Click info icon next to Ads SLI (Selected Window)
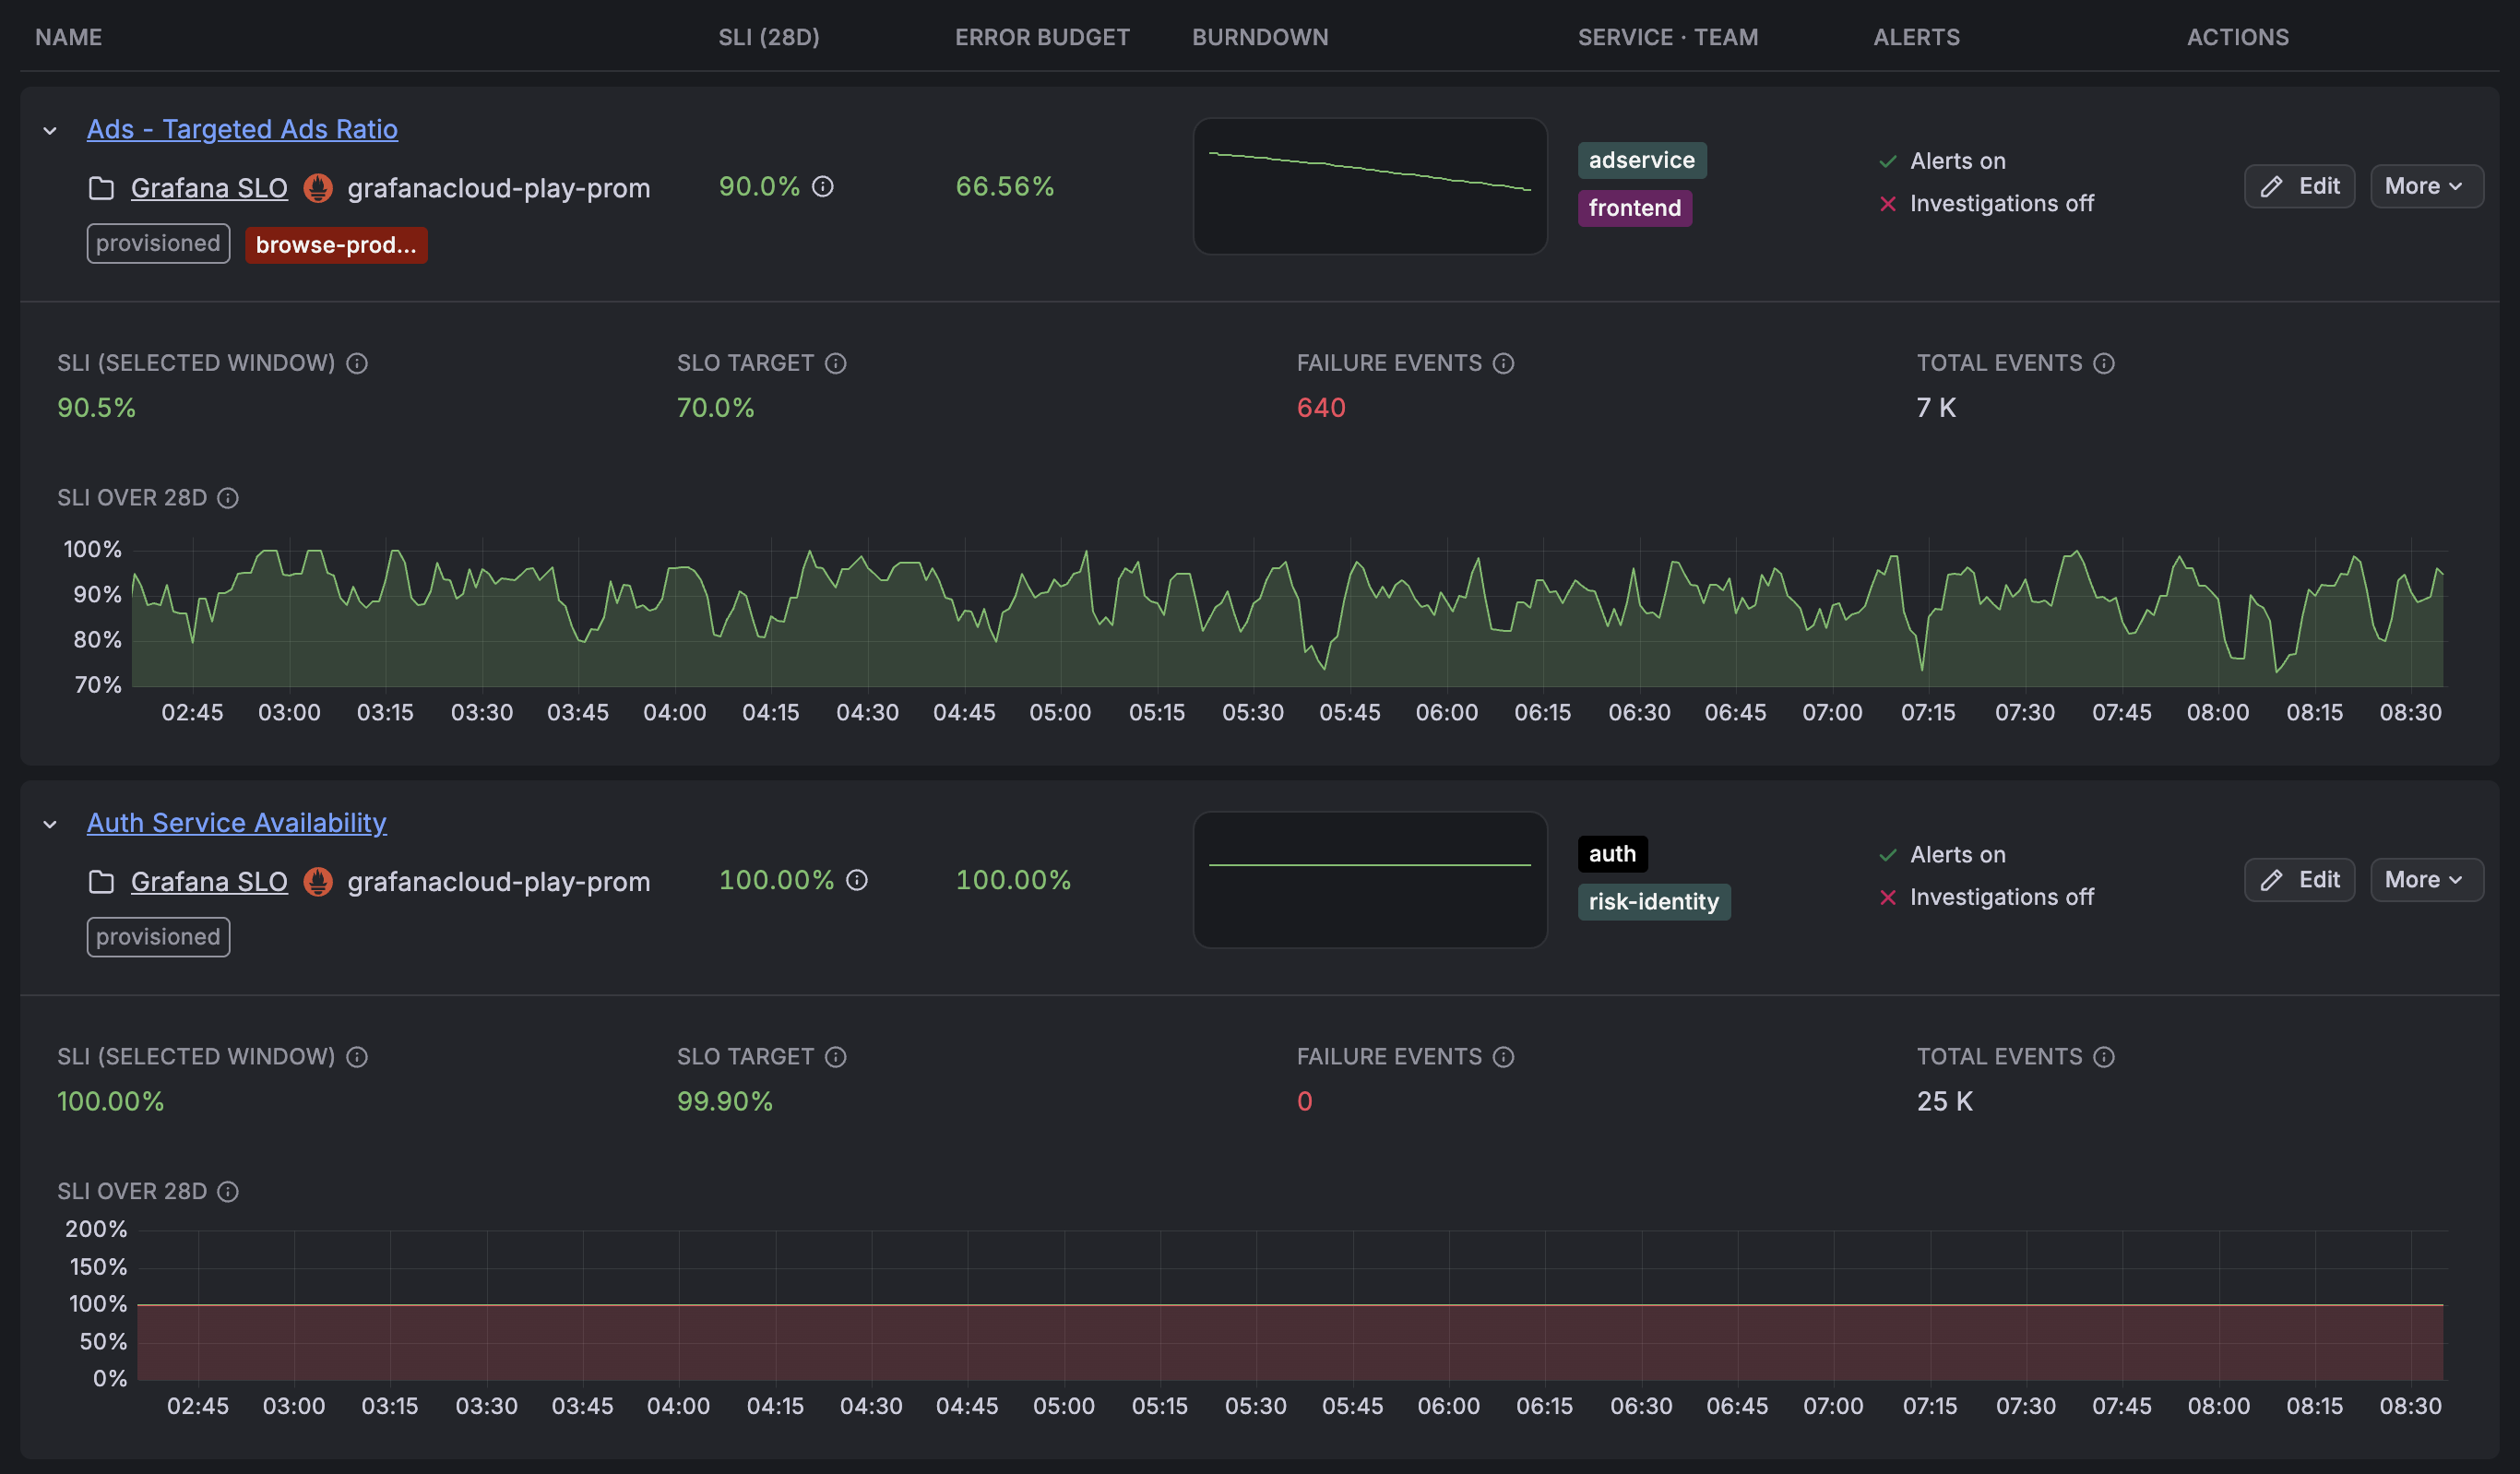 [357, 363]
